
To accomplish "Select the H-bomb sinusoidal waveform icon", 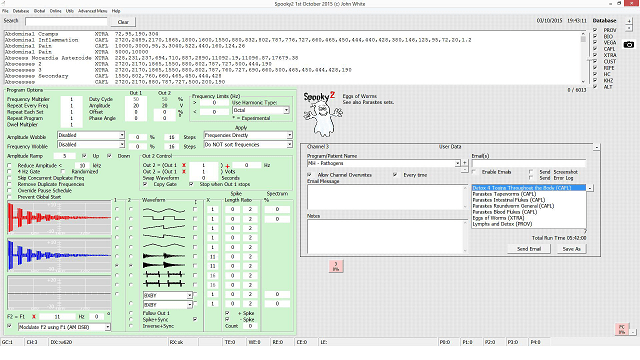I will point(164,275).
